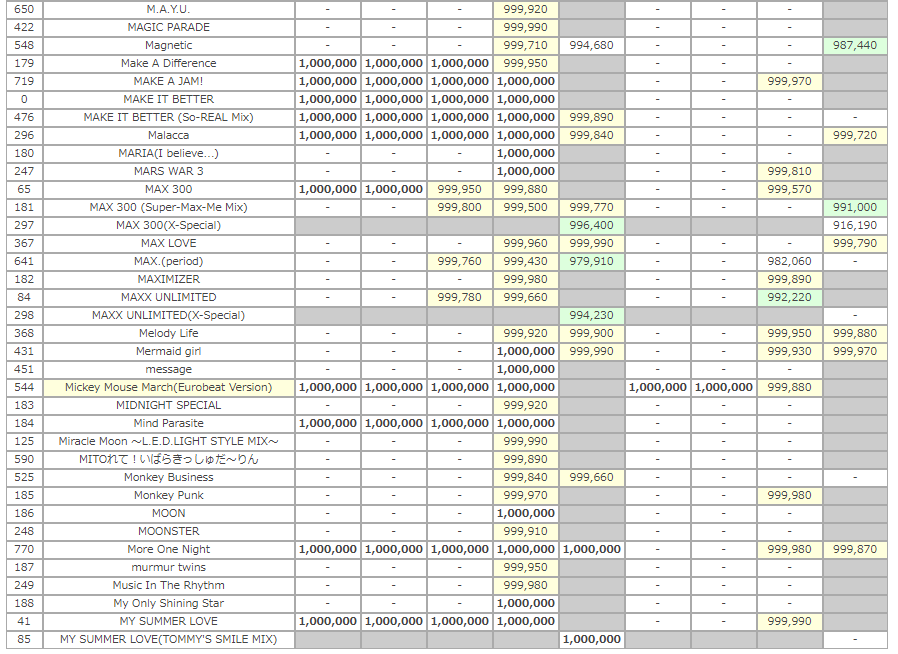Select the MIDNIGHT SPECIAL song title
898x654 pixels.
click(x=168, y=405)
